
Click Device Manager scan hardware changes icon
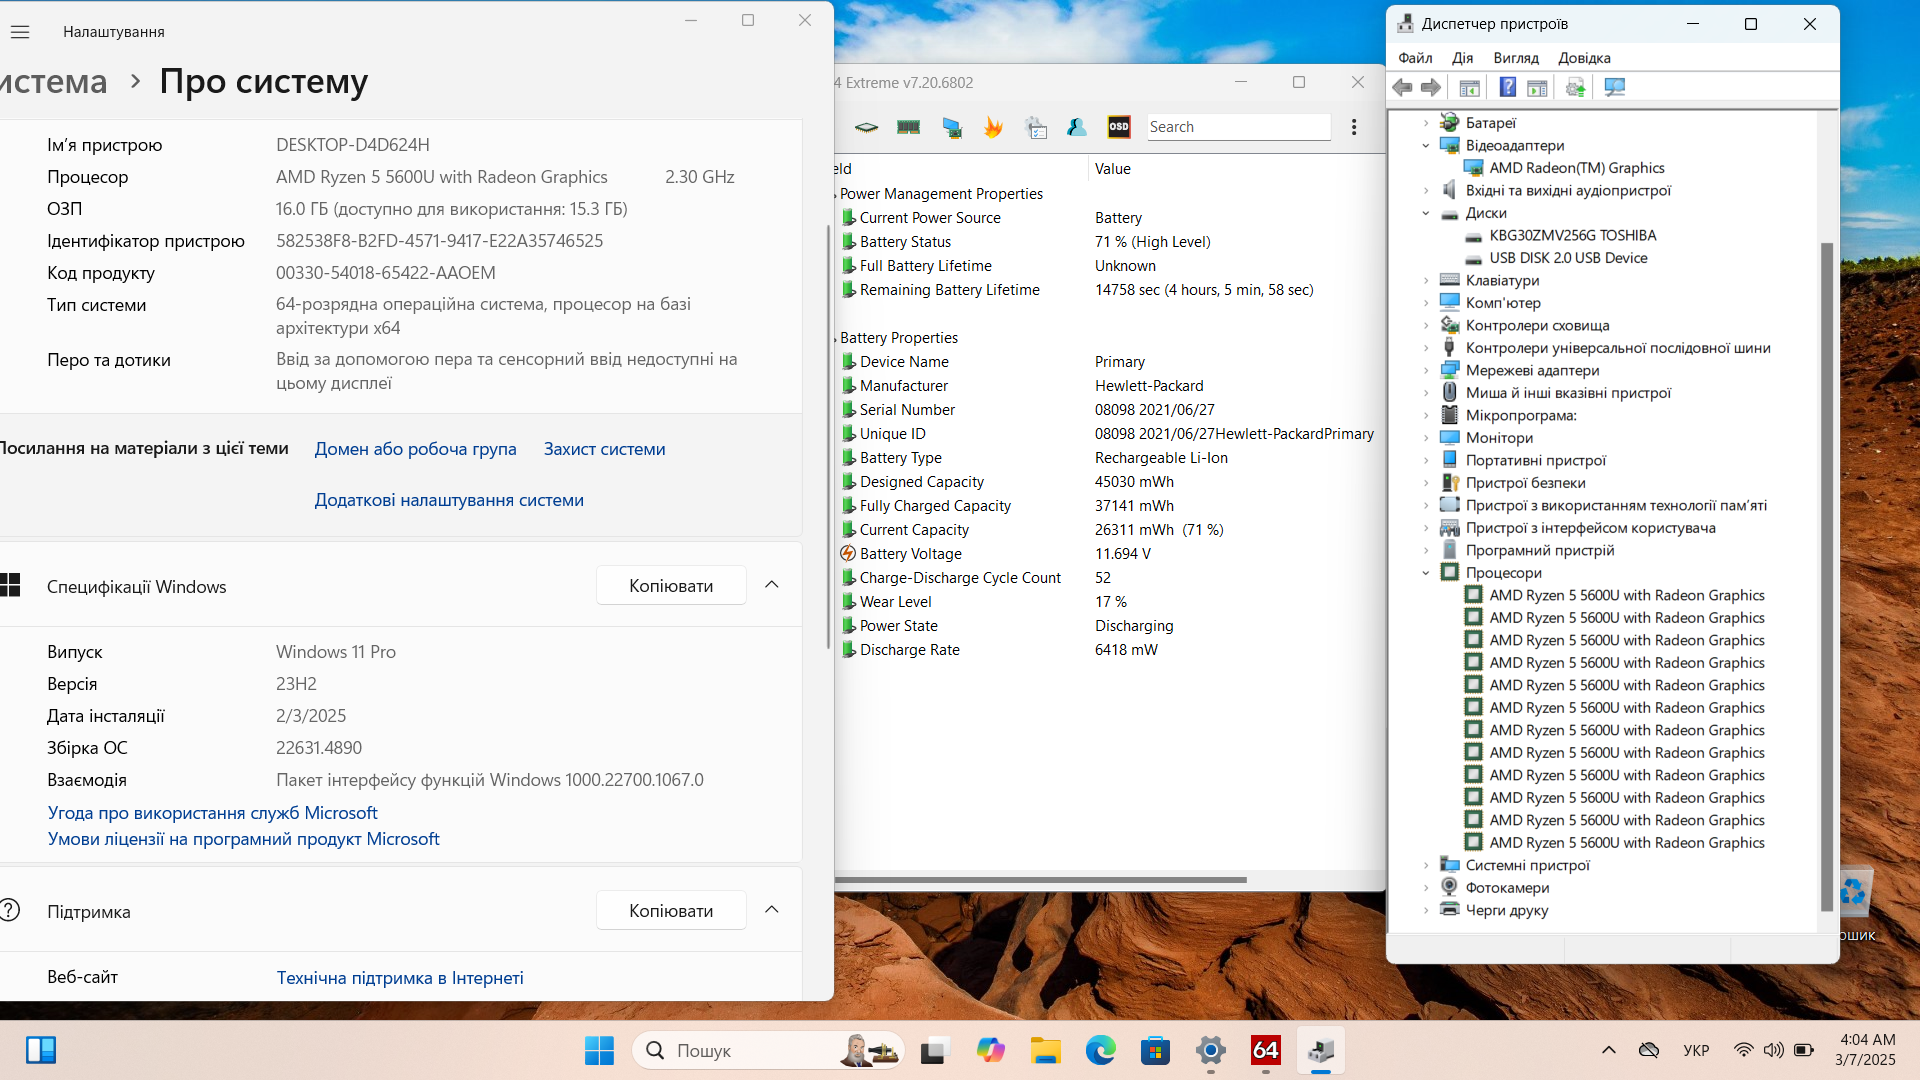click(x=1614, y=88)
